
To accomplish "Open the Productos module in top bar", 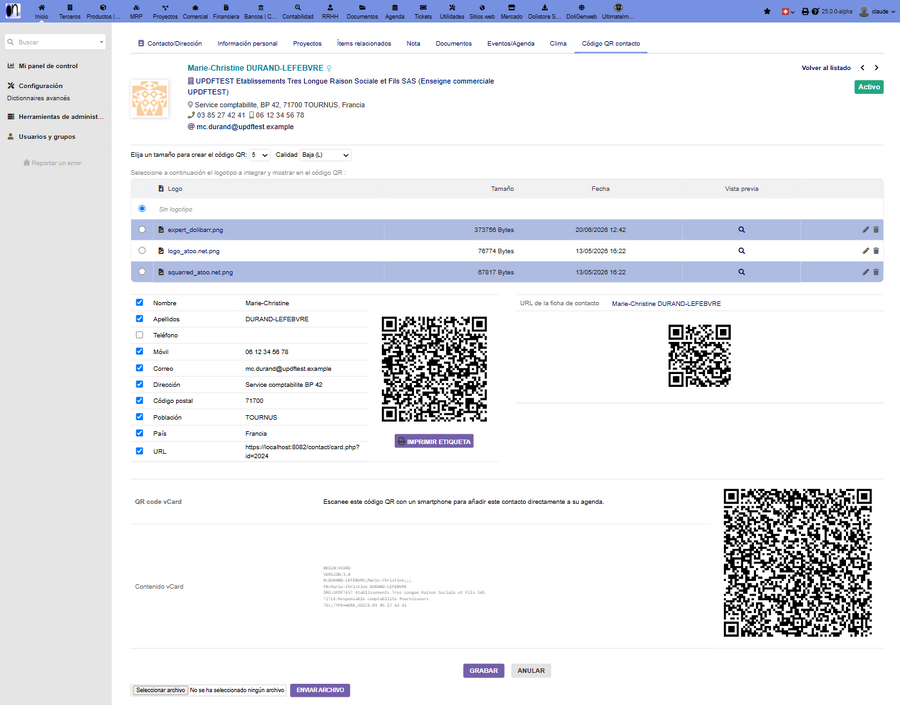I will pos(103,8).
